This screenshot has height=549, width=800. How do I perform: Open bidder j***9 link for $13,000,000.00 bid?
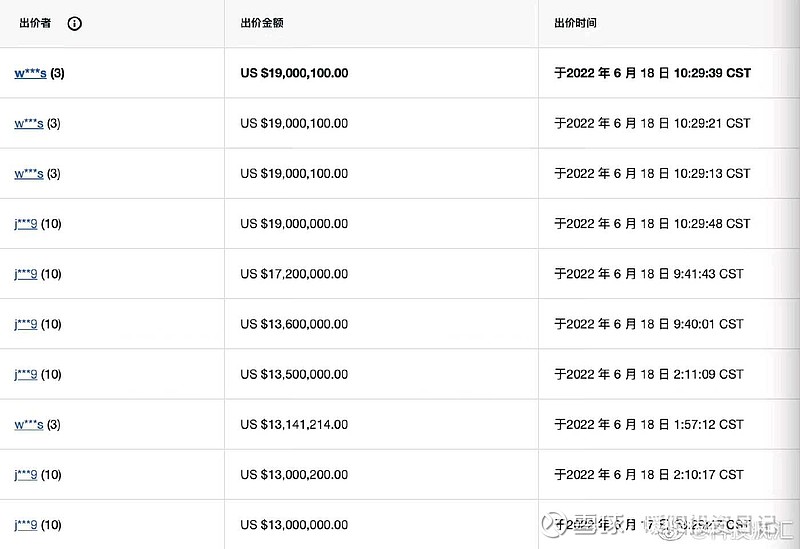[26, 524]
